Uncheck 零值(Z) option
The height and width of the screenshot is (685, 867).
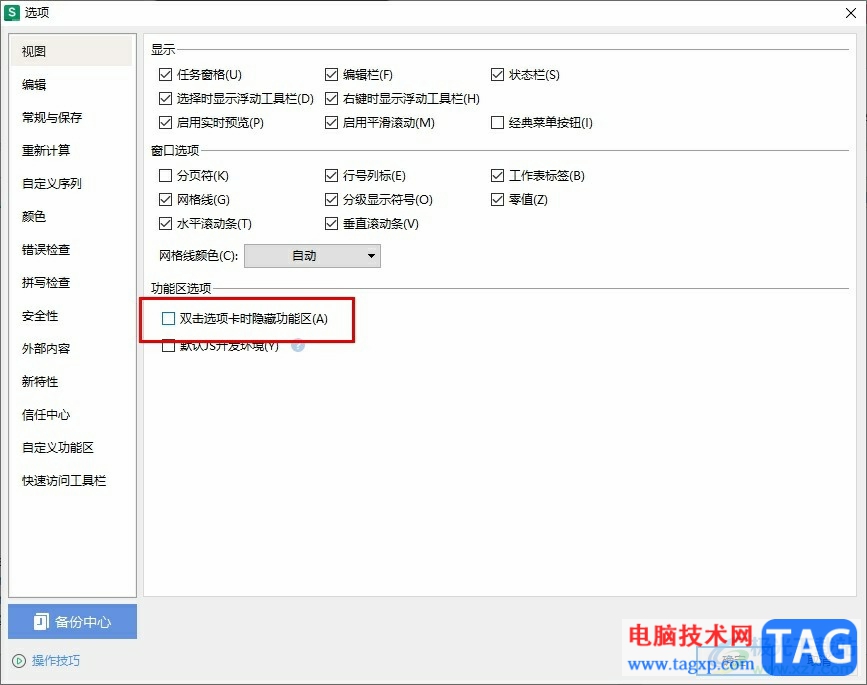497,199
